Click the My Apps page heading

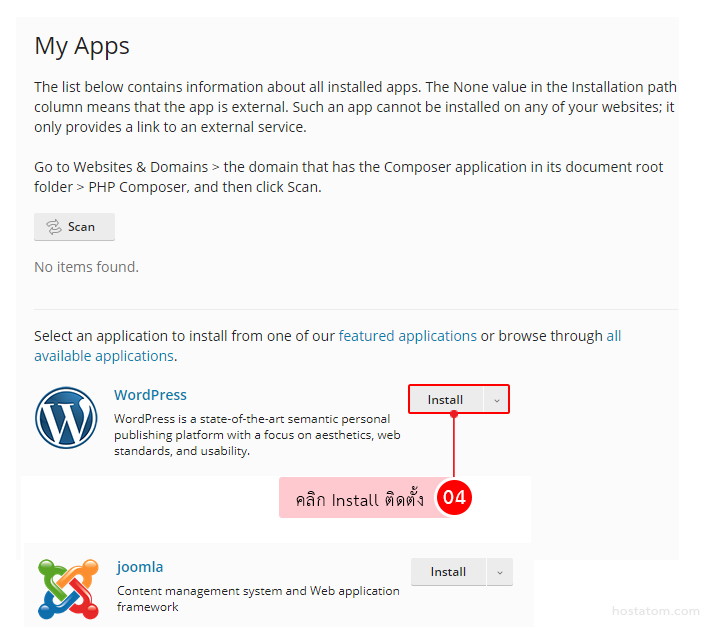coord(82,46)
